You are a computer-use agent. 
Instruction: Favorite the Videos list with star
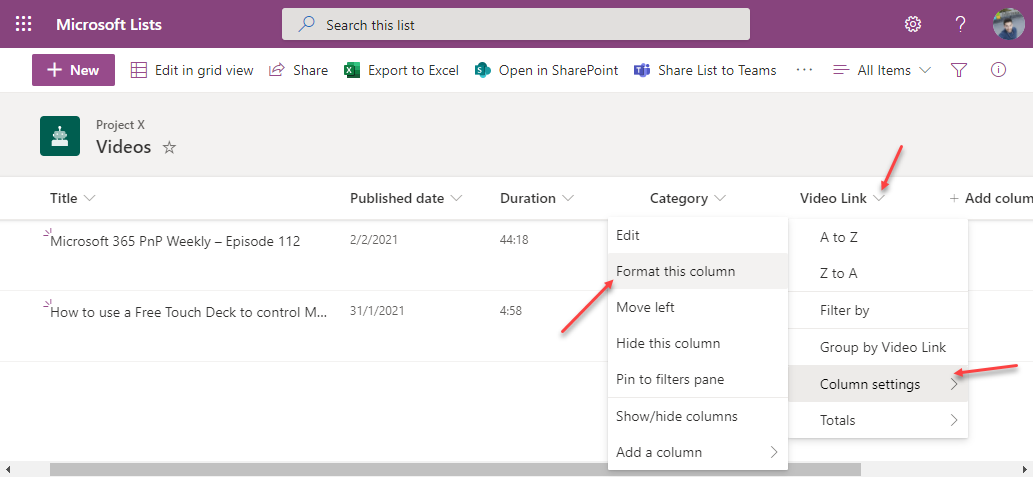pos(169,147)
